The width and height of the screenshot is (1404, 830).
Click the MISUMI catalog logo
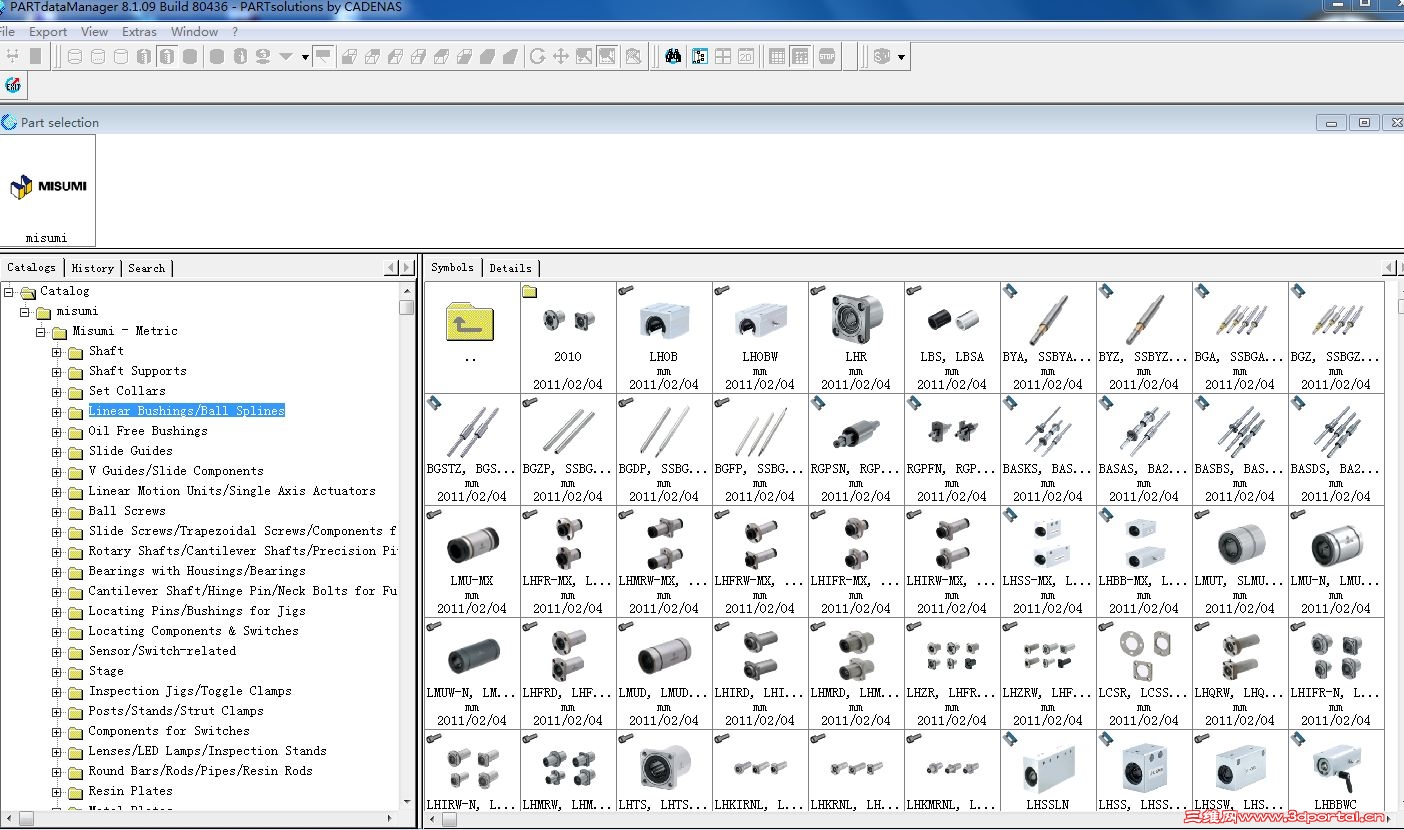[47, 187]
